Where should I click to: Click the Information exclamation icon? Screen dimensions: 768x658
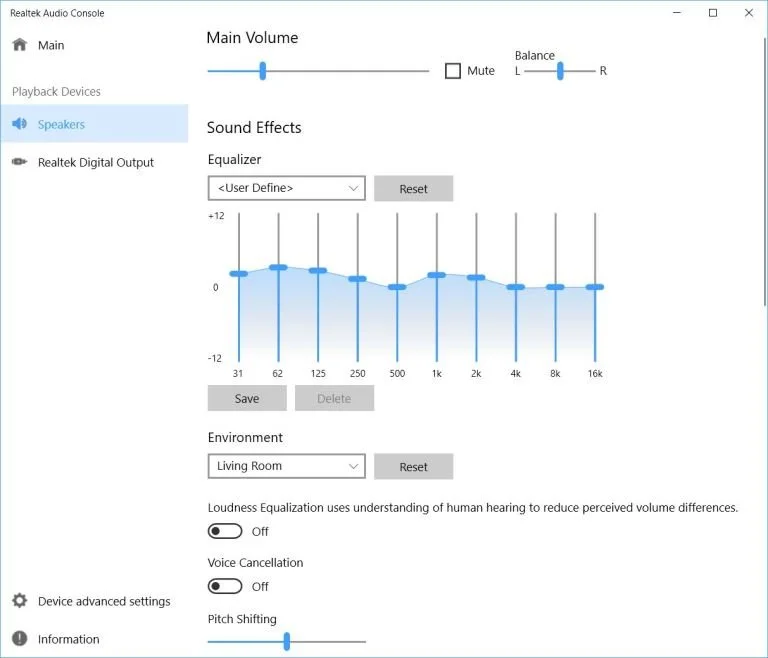pos(20,638)
